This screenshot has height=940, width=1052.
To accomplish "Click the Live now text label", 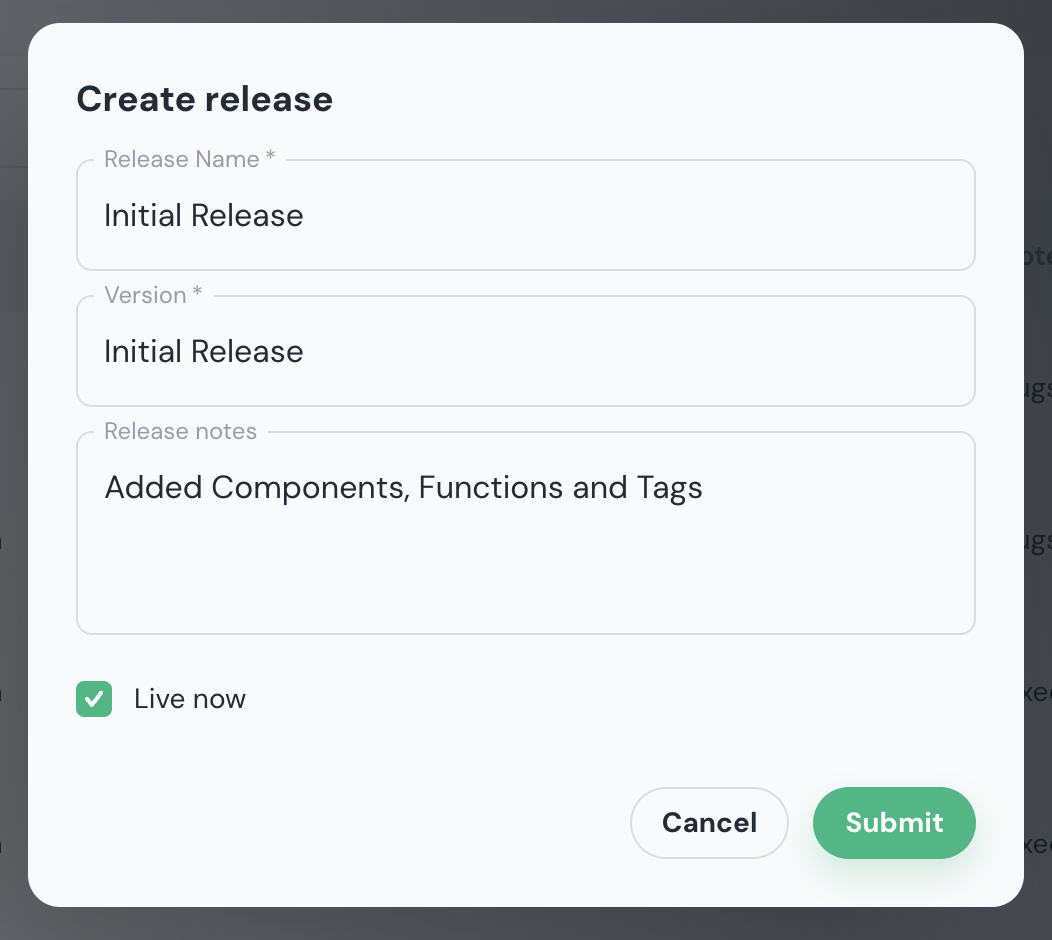I will tap(189, 698).
